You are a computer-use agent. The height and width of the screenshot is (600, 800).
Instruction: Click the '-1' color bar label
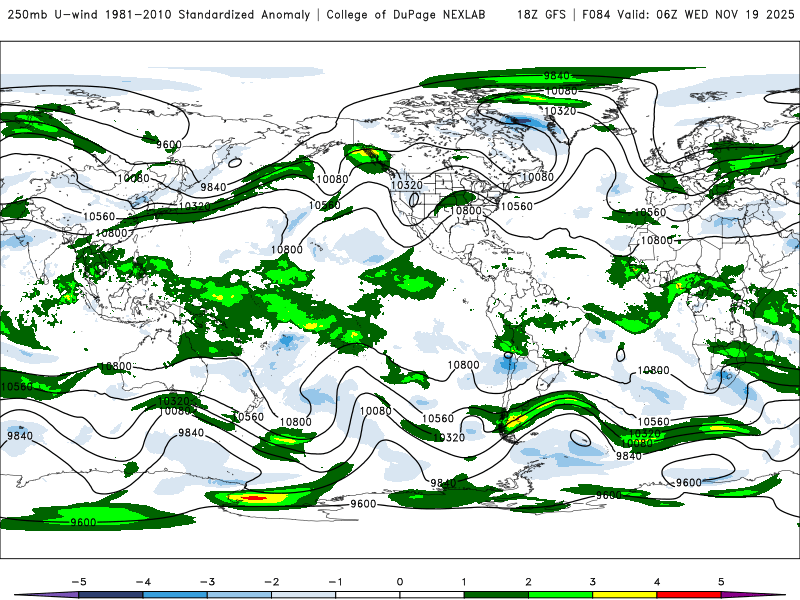click(x=335, y=582)
